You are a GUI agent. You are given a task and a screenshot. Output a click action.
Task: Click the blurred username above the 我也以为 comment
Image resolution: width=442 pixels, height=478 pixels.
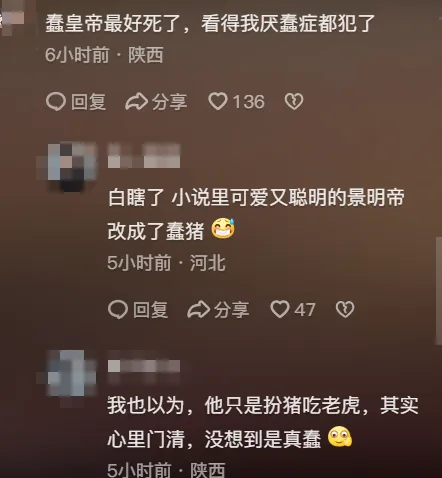[144, 366]
